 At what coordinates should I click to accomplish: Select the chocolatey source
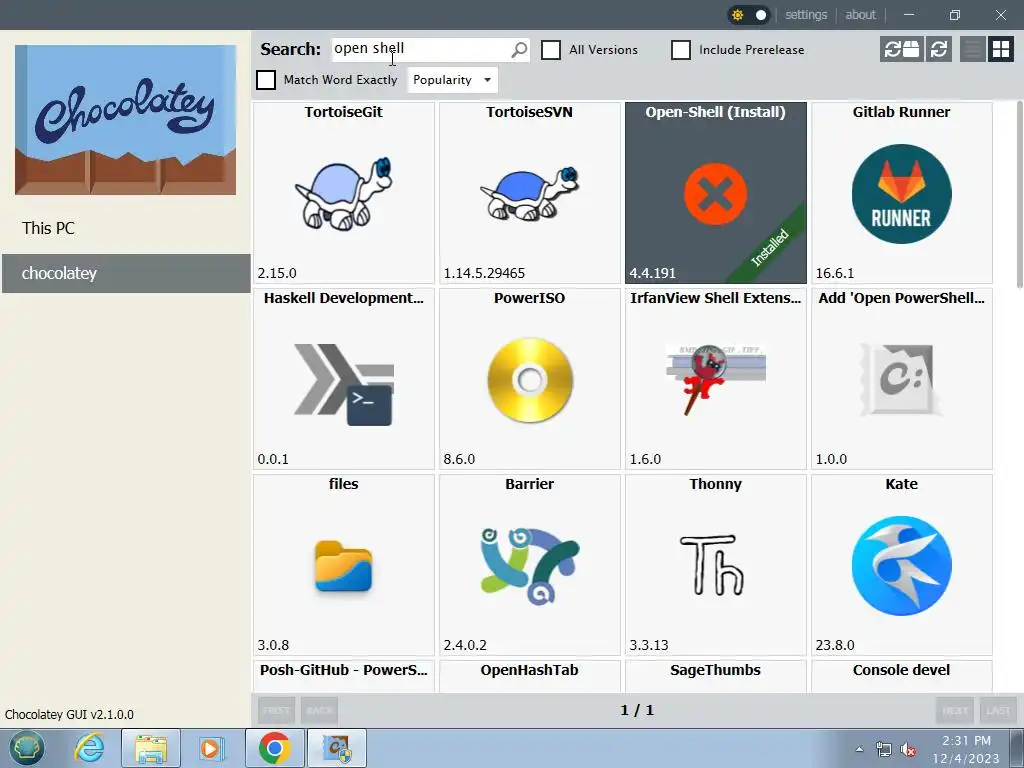[x=125, y=273]
